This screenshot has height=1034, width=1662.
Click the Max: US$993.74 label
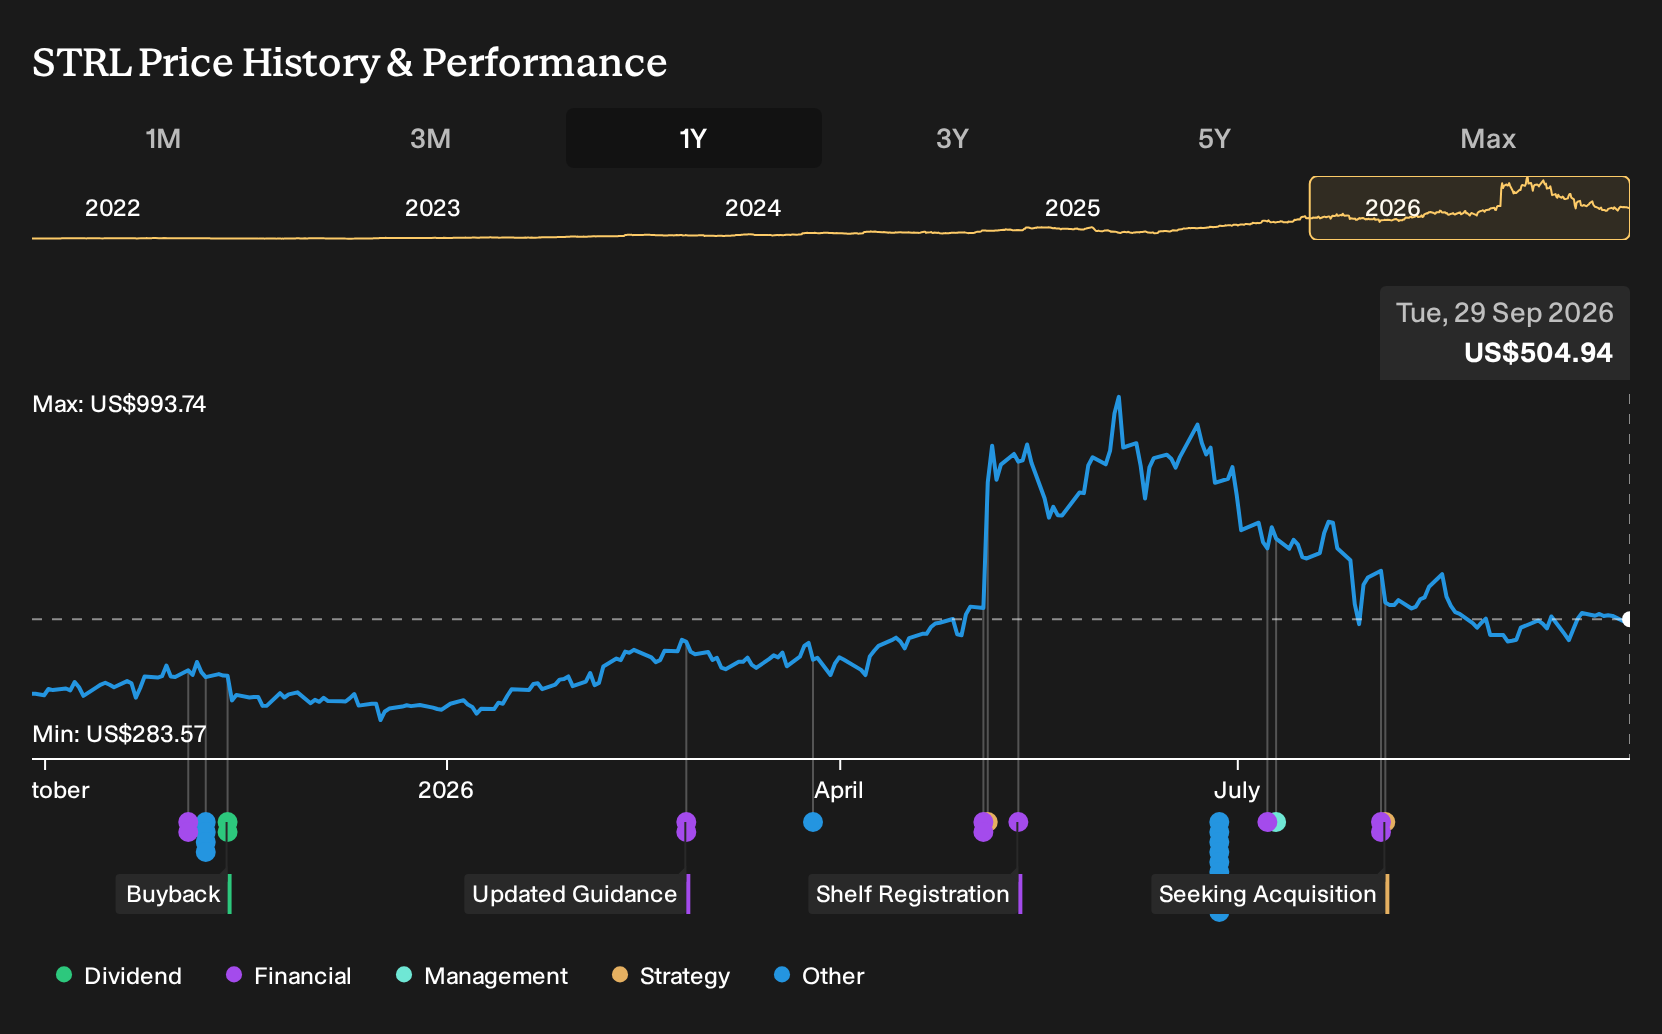pyautogui.click(x=119, y=404)
